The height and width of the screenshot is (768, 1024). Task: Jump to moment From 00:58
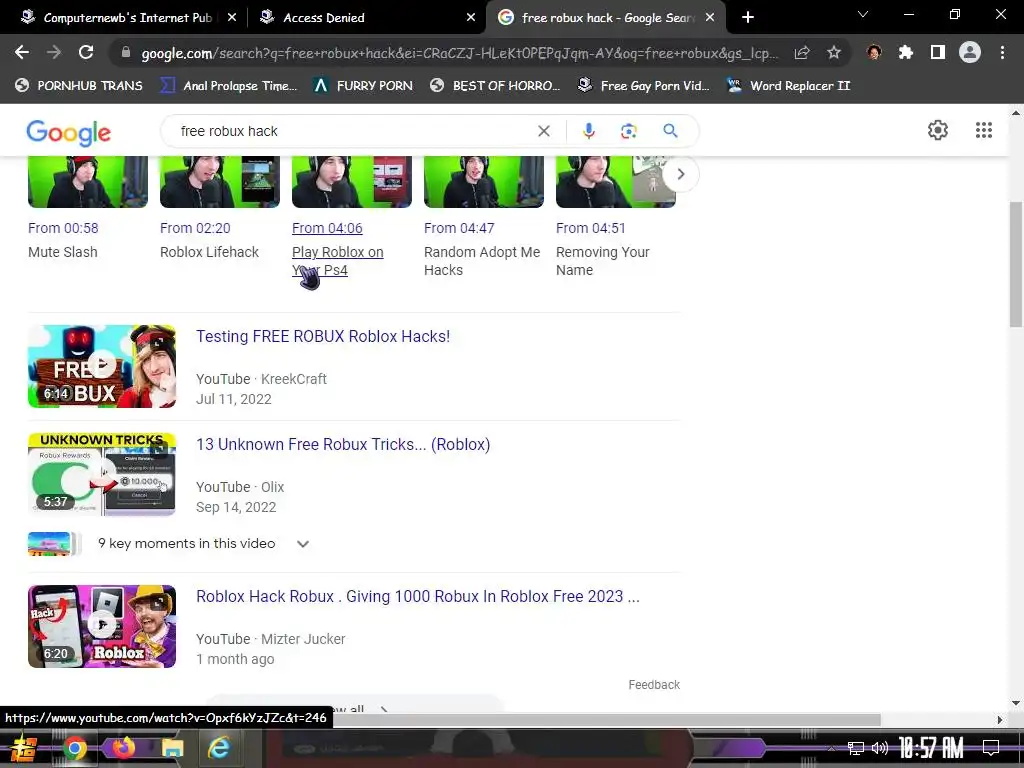pyautogui.click(x=63, y=228)
